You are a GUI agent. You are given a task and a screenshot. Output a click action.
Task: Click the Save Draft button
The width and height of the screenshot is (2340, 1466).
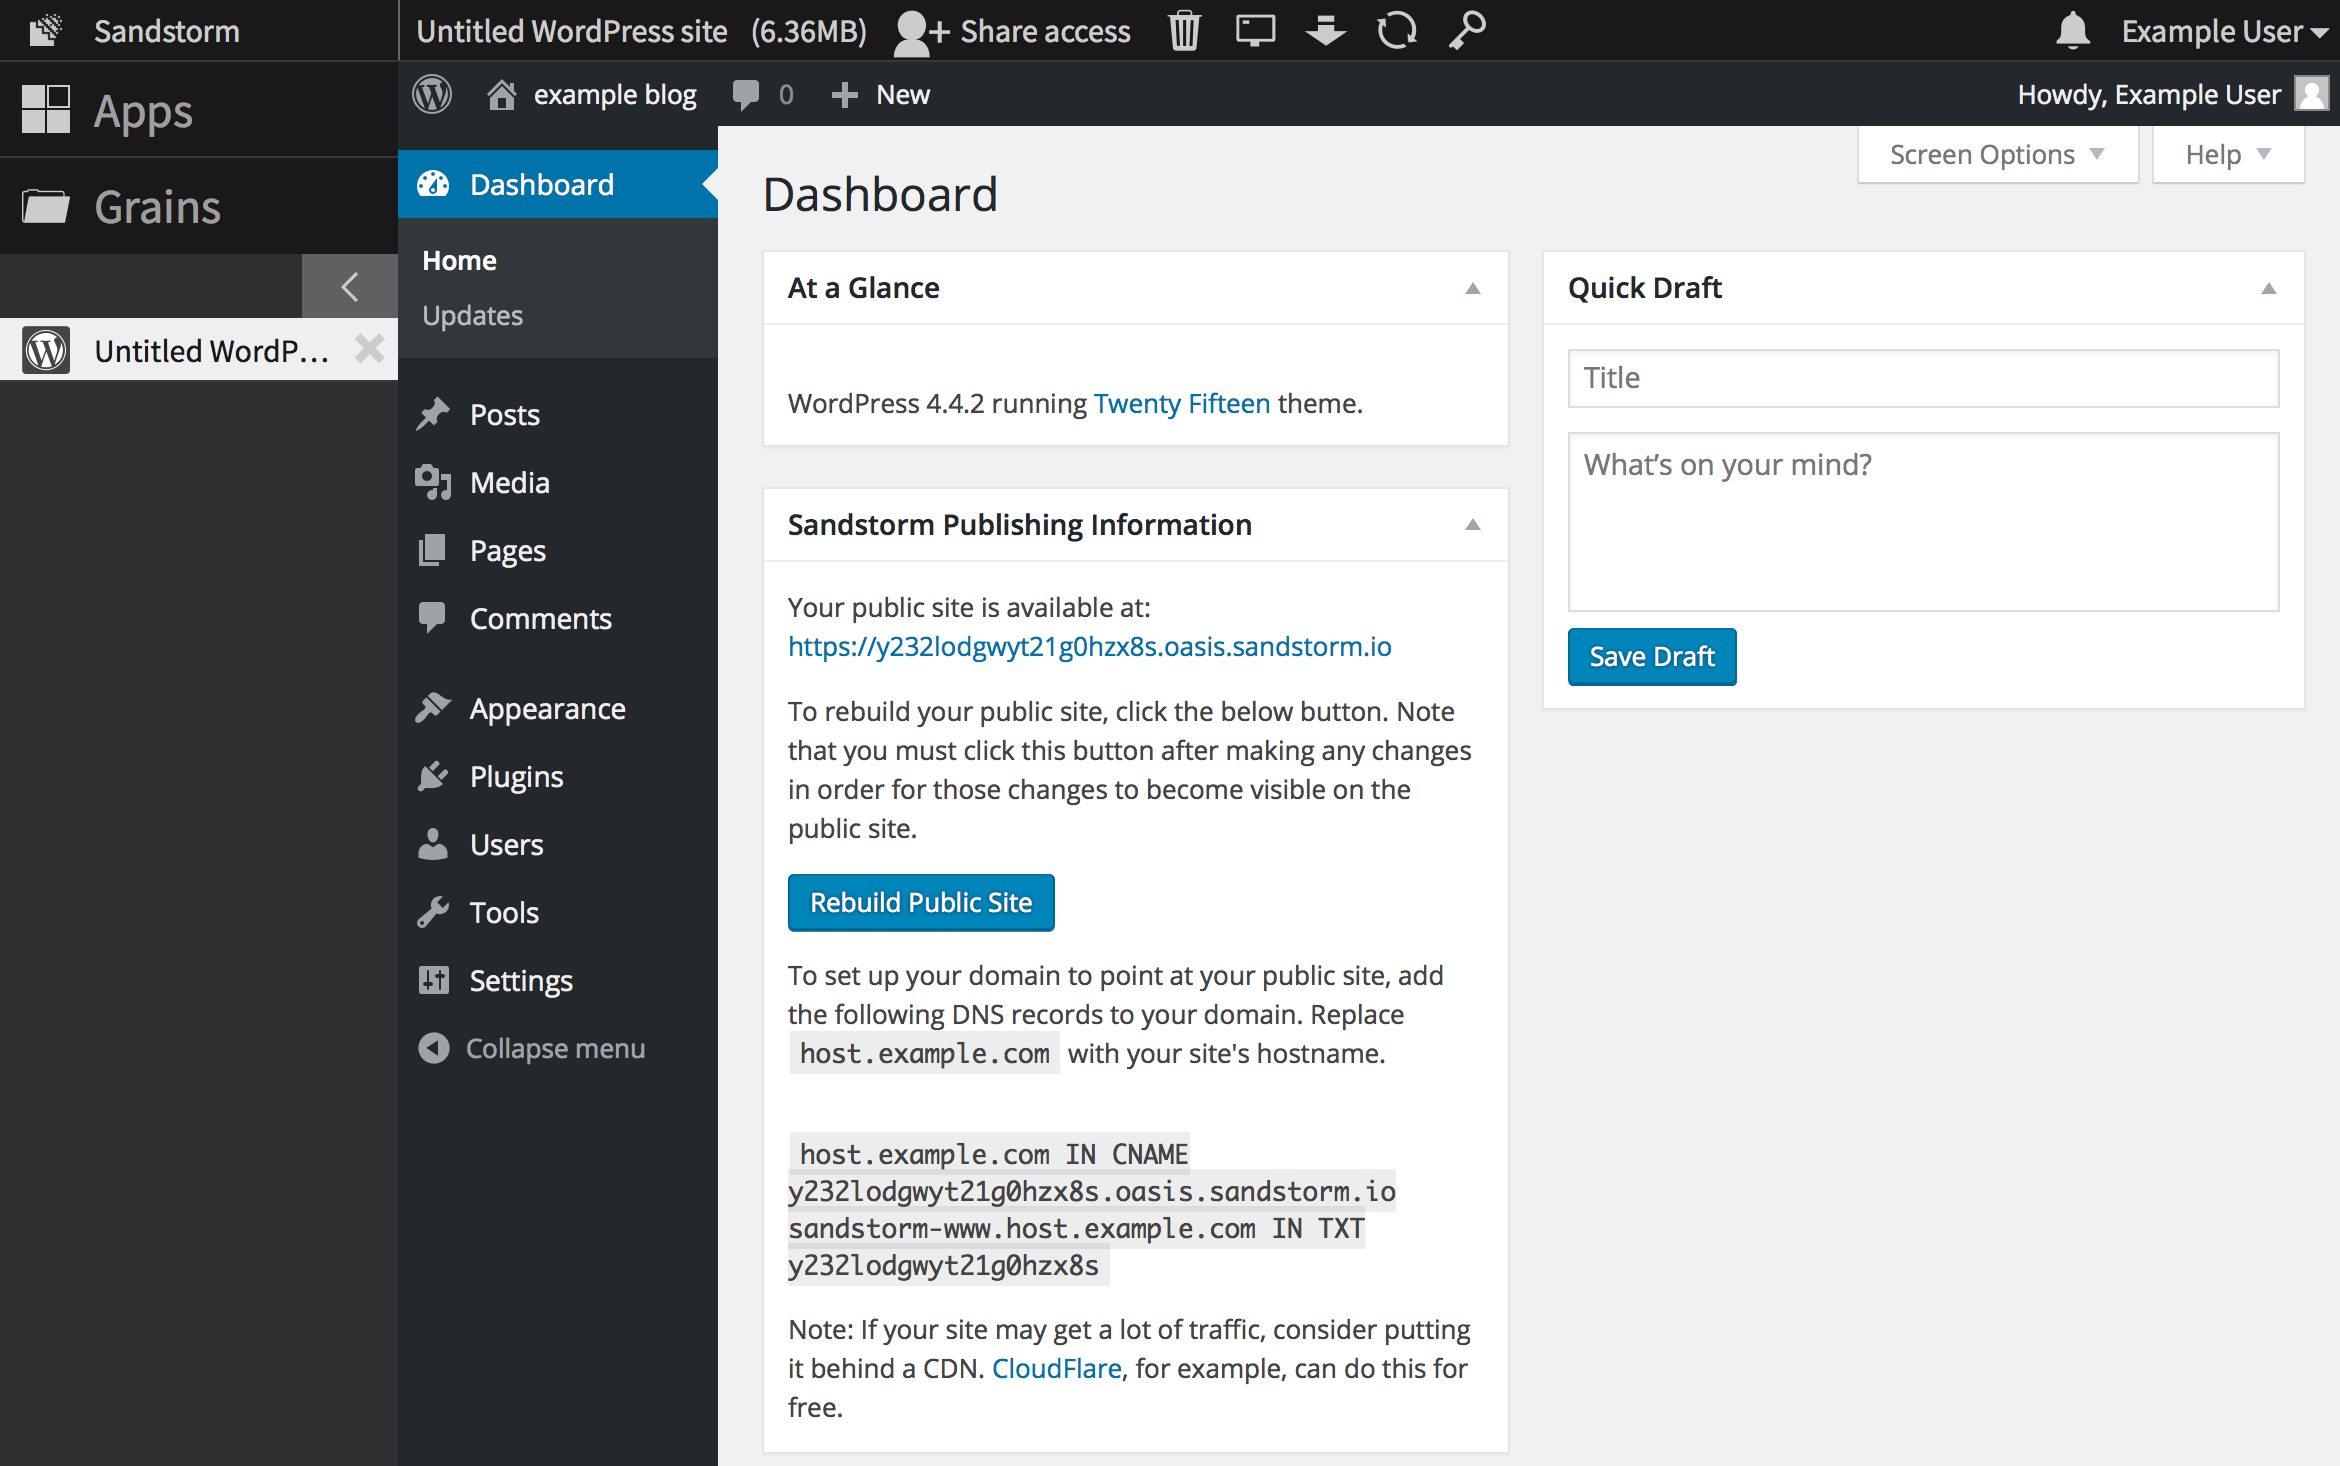[x=1652, y=656]
